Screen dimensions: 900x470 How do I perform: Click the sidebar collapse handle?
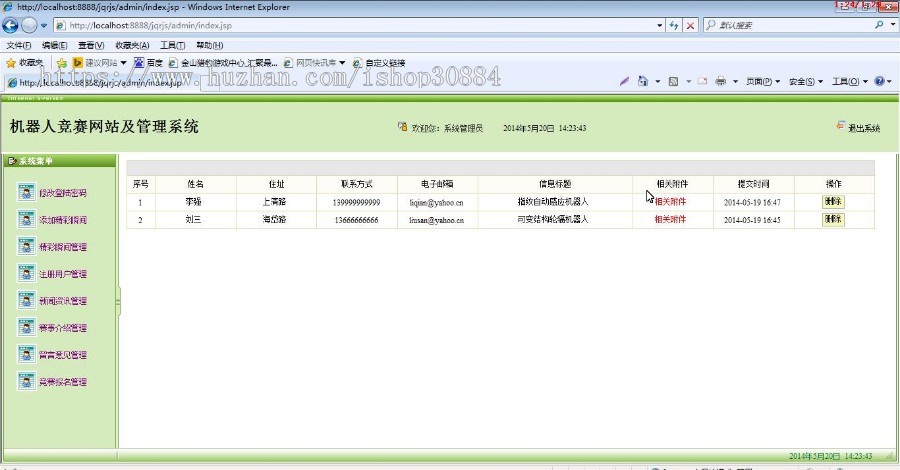(x=118, y=301)
